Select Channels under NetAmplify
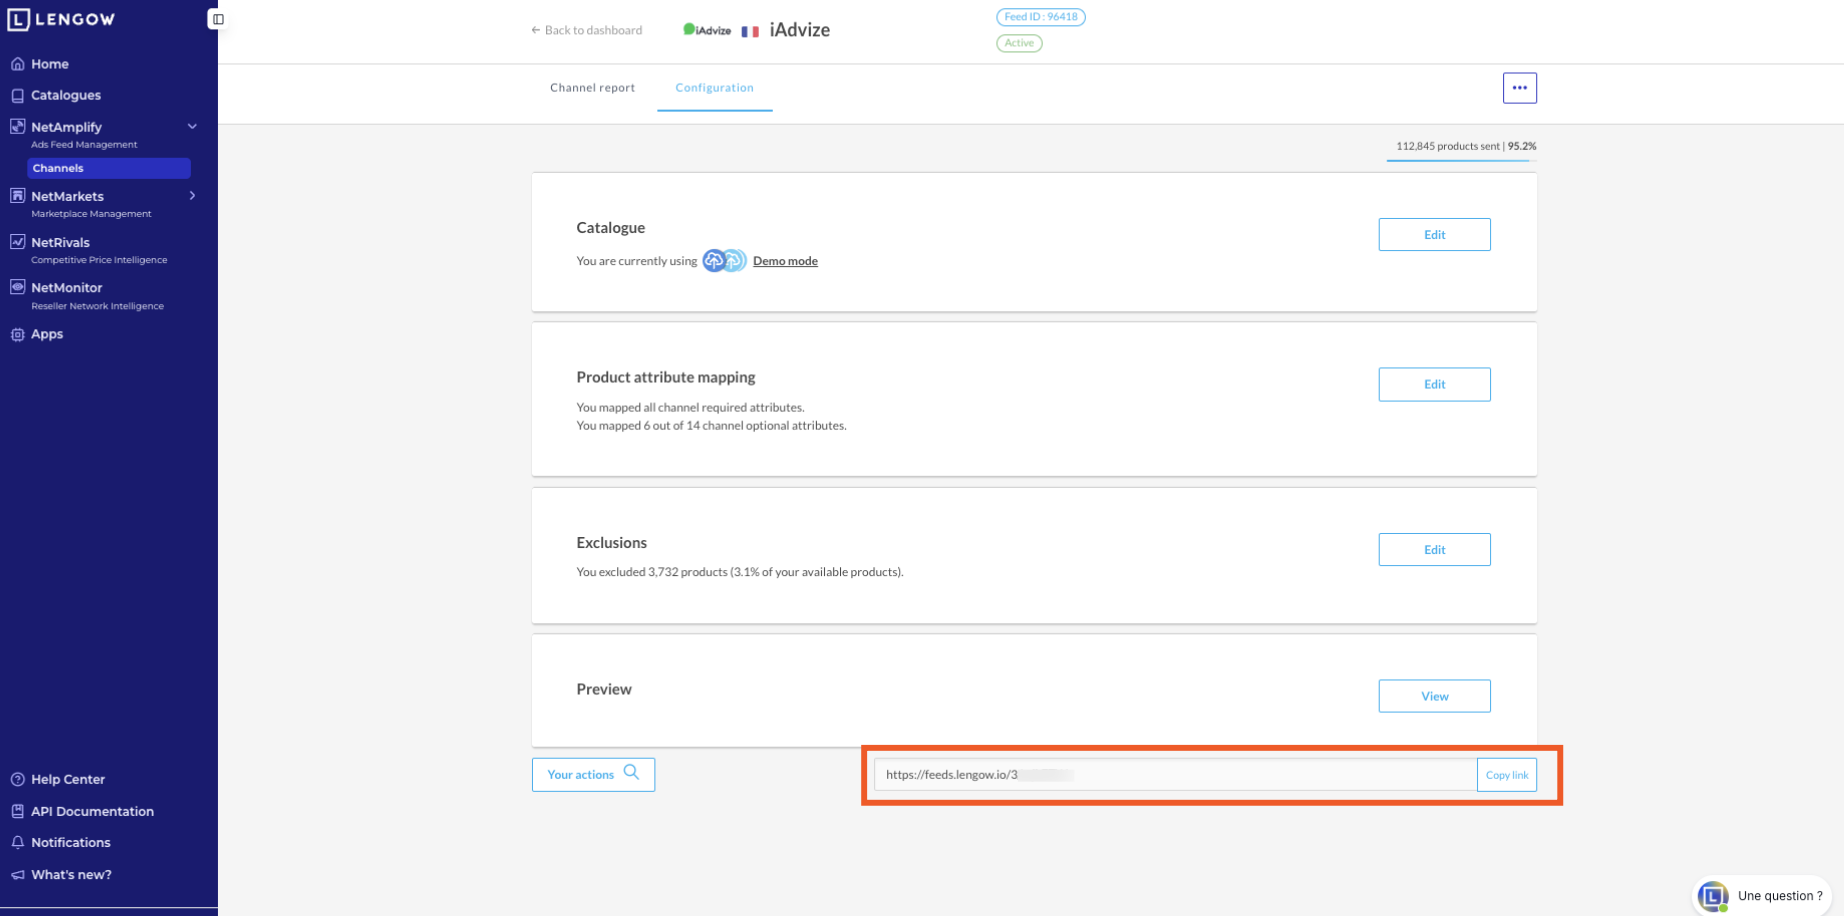Image resolution: width=1844 pixels, height=916 pixels. (x=108, y=168)
